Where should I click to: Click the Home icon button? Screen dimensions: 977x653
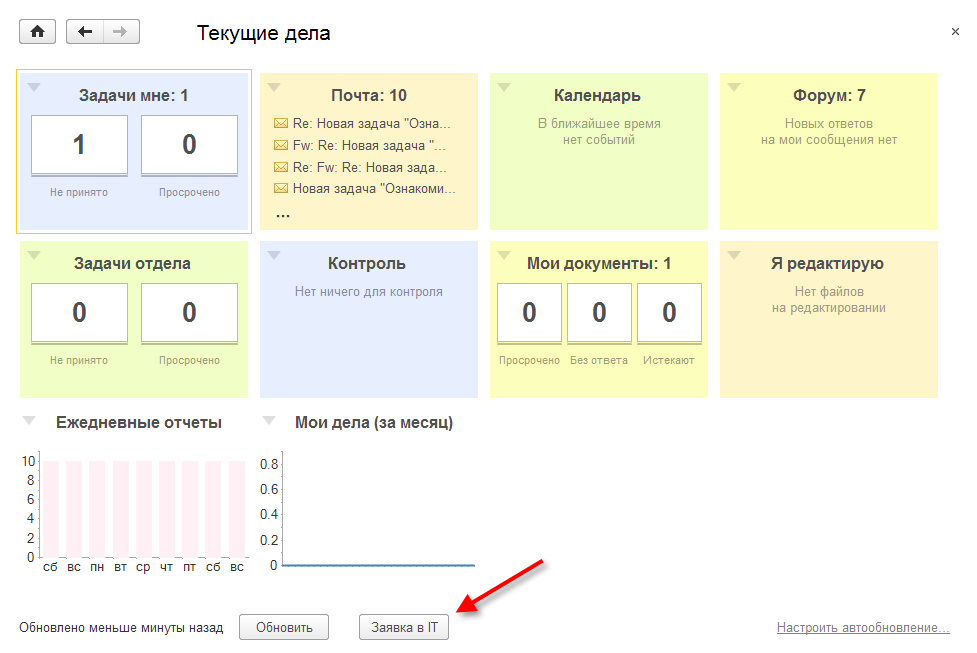pyautogui.click(x=38, y=32)
